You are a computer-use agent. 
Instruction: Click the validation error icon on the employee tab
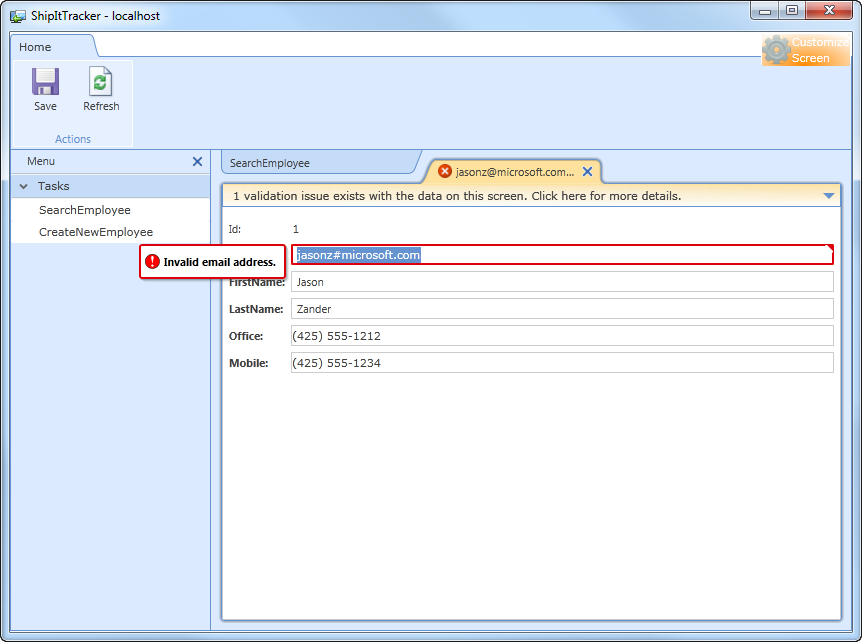445,170
